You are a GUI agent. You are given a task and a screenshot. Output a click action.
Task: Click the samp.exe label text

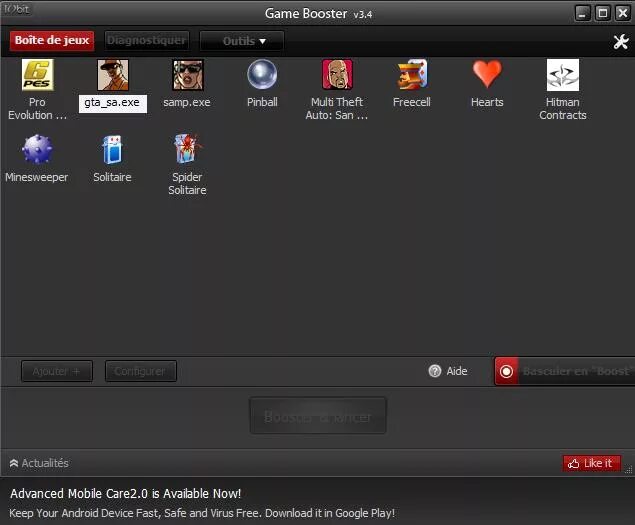187,102
